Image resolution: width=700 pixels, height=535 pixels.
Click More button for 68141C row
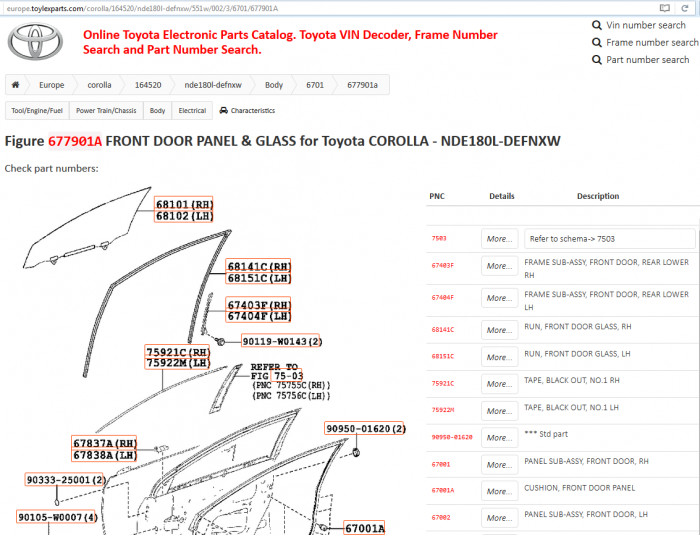498,330
